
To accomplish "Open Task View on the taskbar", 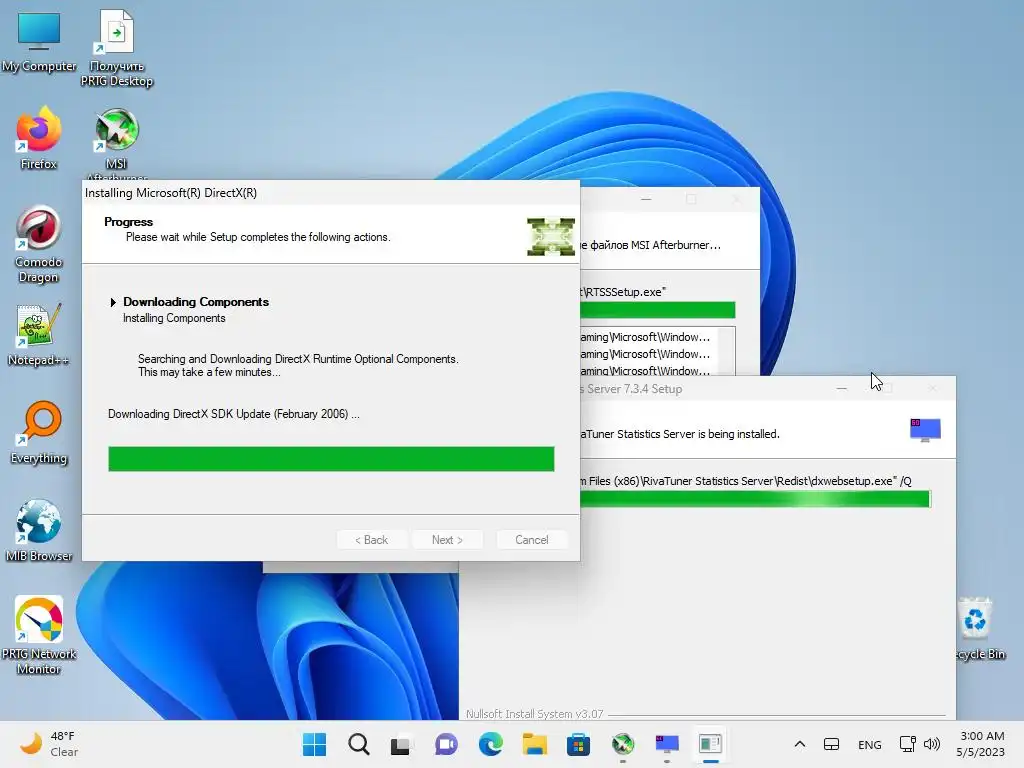I will coord(401,744).
